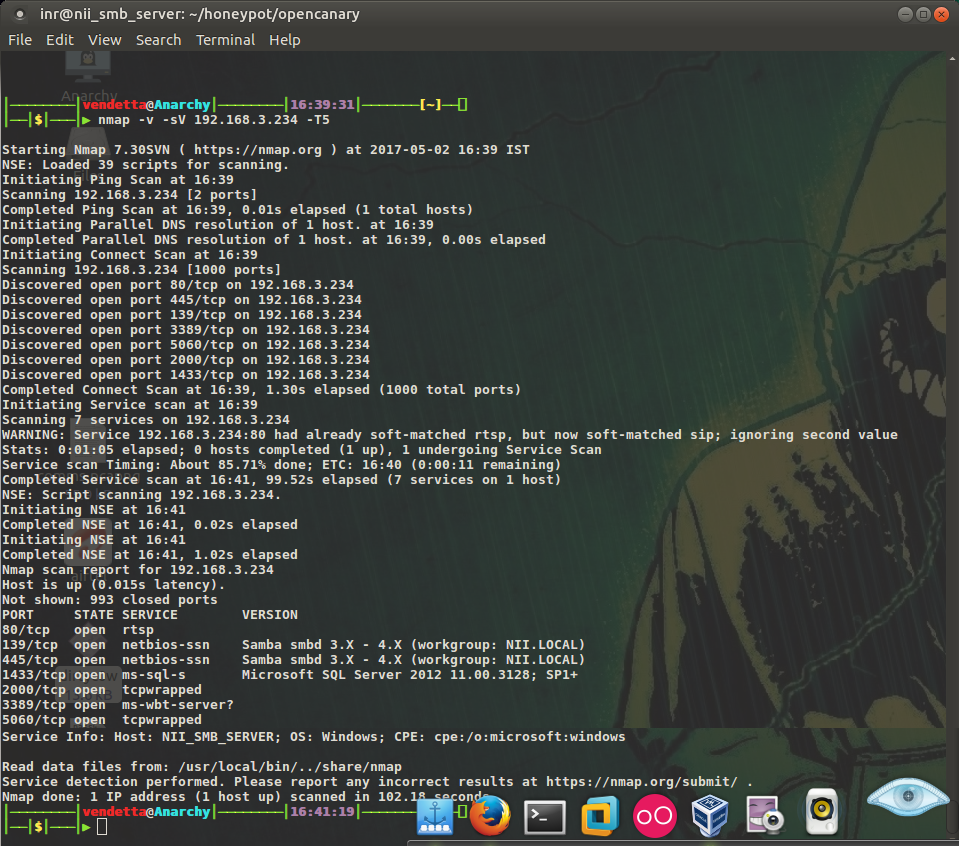Close the terminal window
Viewport: 960px width, 854px height.
942,14
